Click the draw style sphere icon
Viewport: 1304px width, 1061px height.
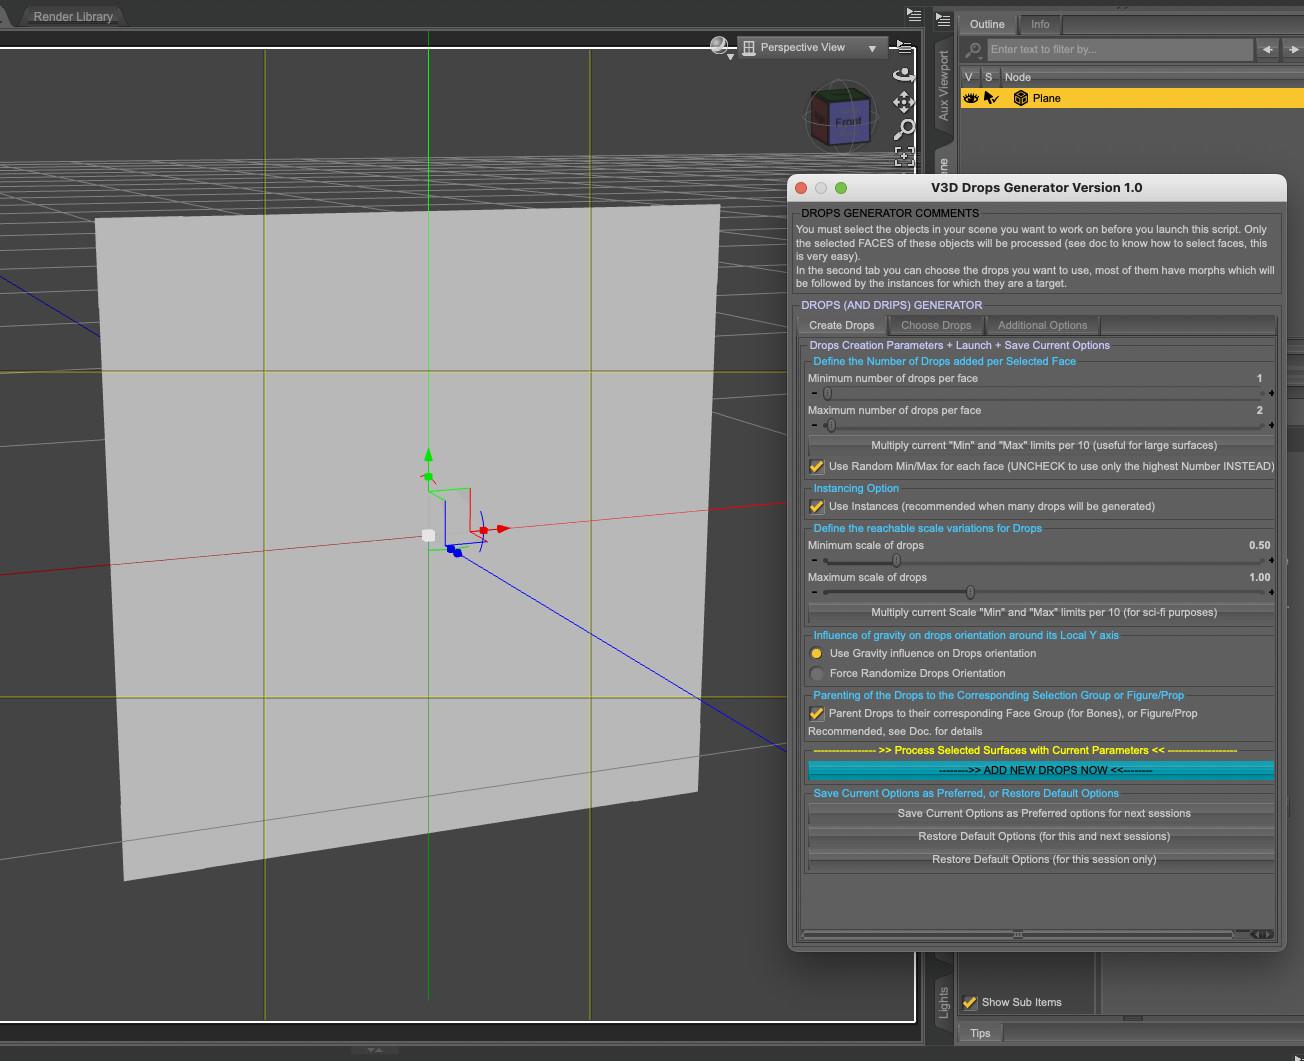(x=719, y=46)
